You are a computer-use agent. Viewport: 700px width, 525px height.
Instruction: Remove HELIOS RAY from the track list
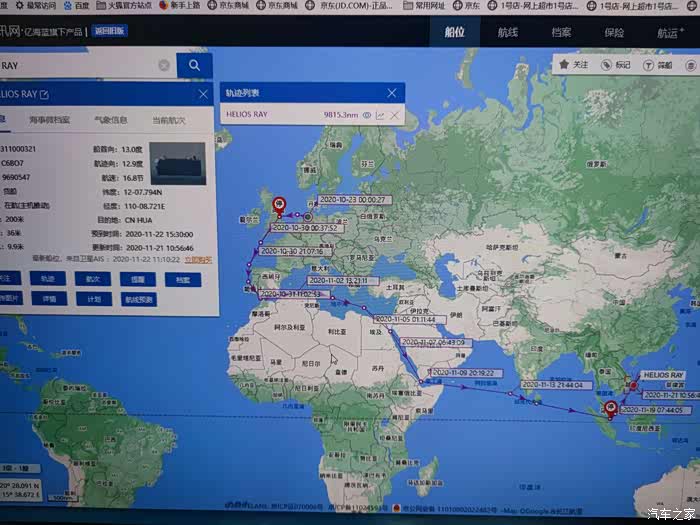click(x=395, y=115)
